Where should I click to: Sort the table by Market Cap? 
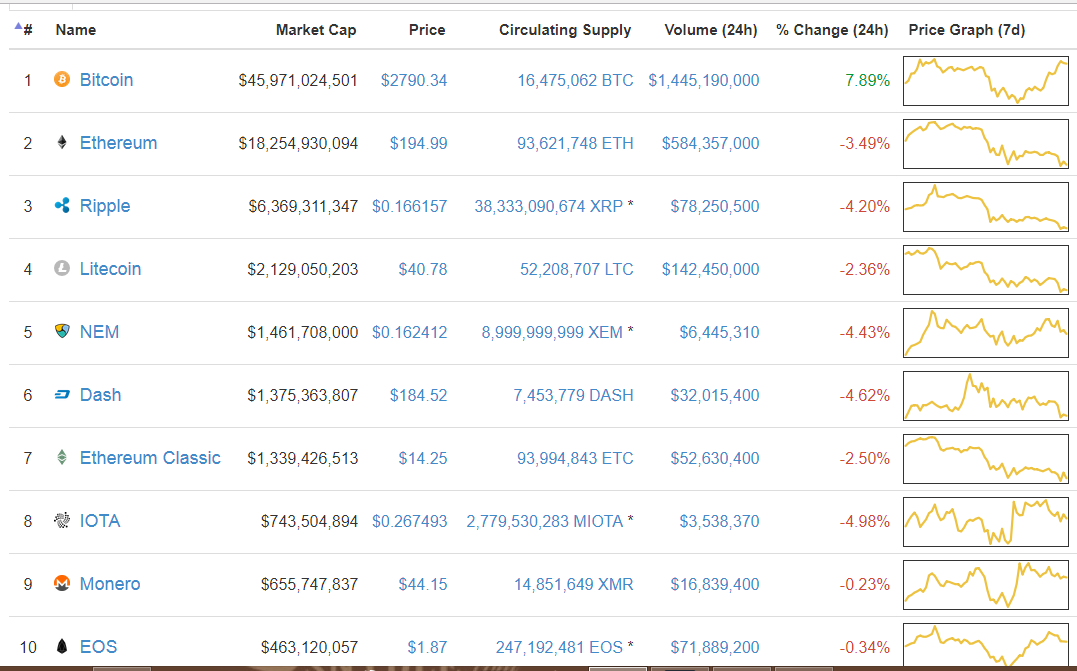(x=316, y=30)
